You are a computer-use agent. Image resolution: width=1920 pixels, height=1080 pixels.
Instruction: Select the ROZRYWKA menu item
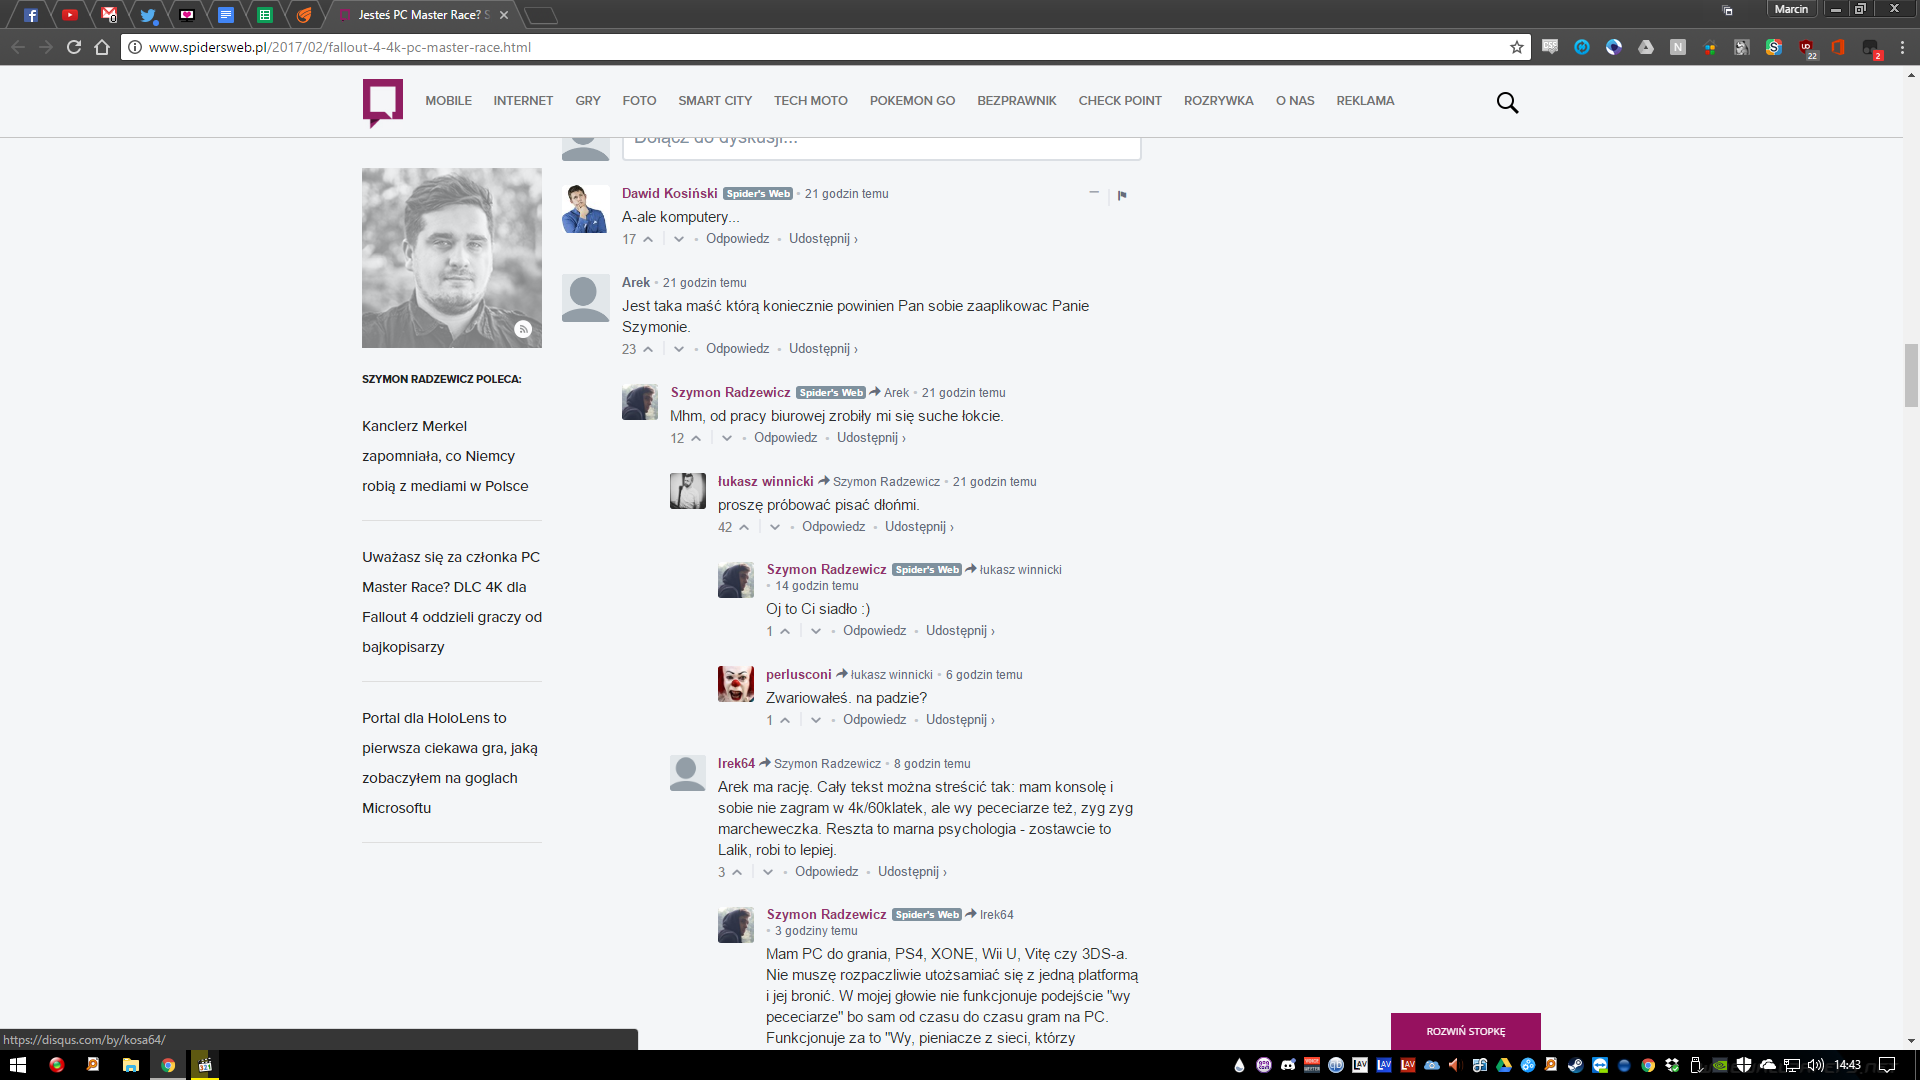[1218, 101]
